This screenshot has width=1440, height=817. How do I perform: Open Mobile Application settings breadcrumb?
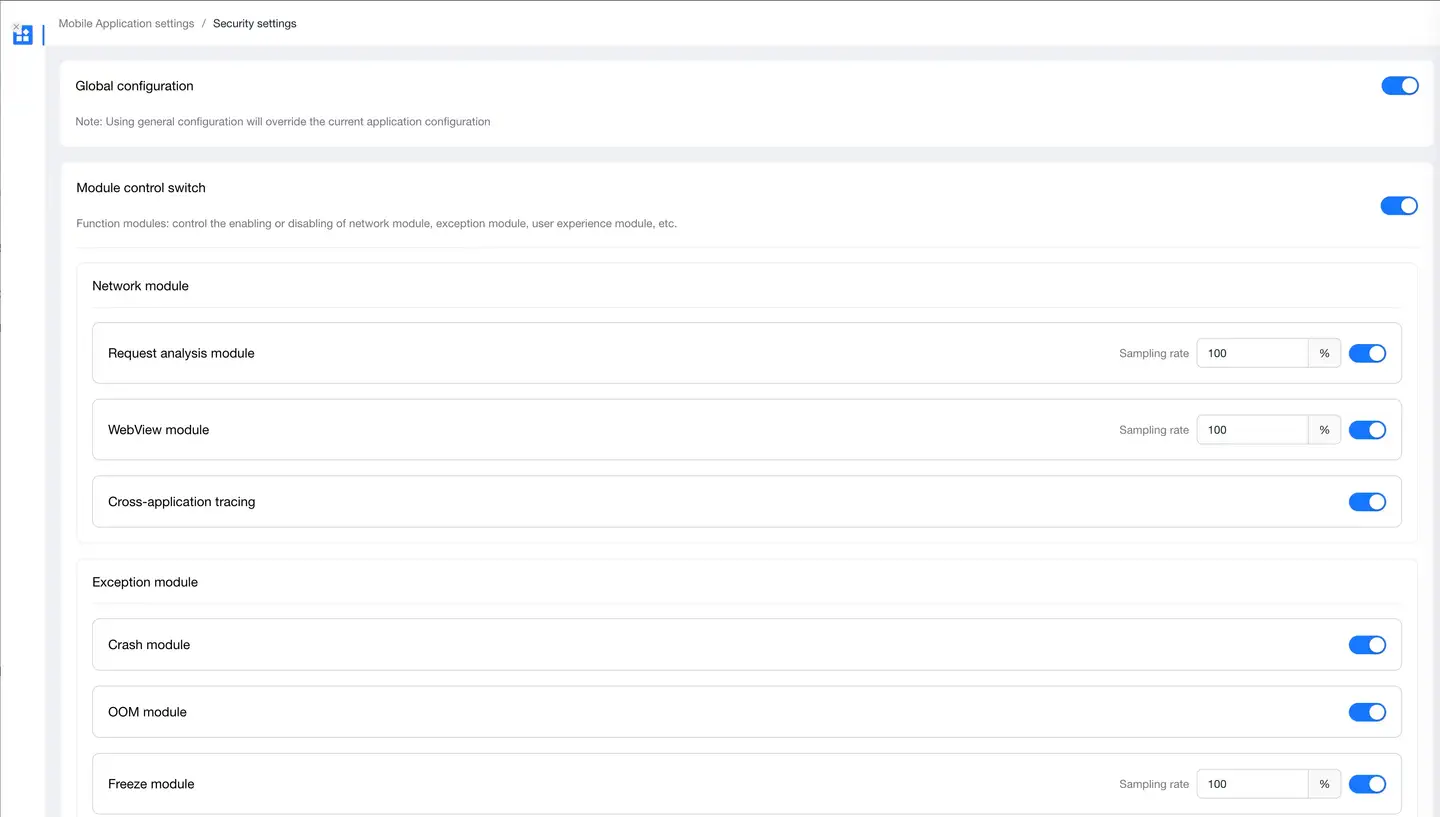point(126,23)
